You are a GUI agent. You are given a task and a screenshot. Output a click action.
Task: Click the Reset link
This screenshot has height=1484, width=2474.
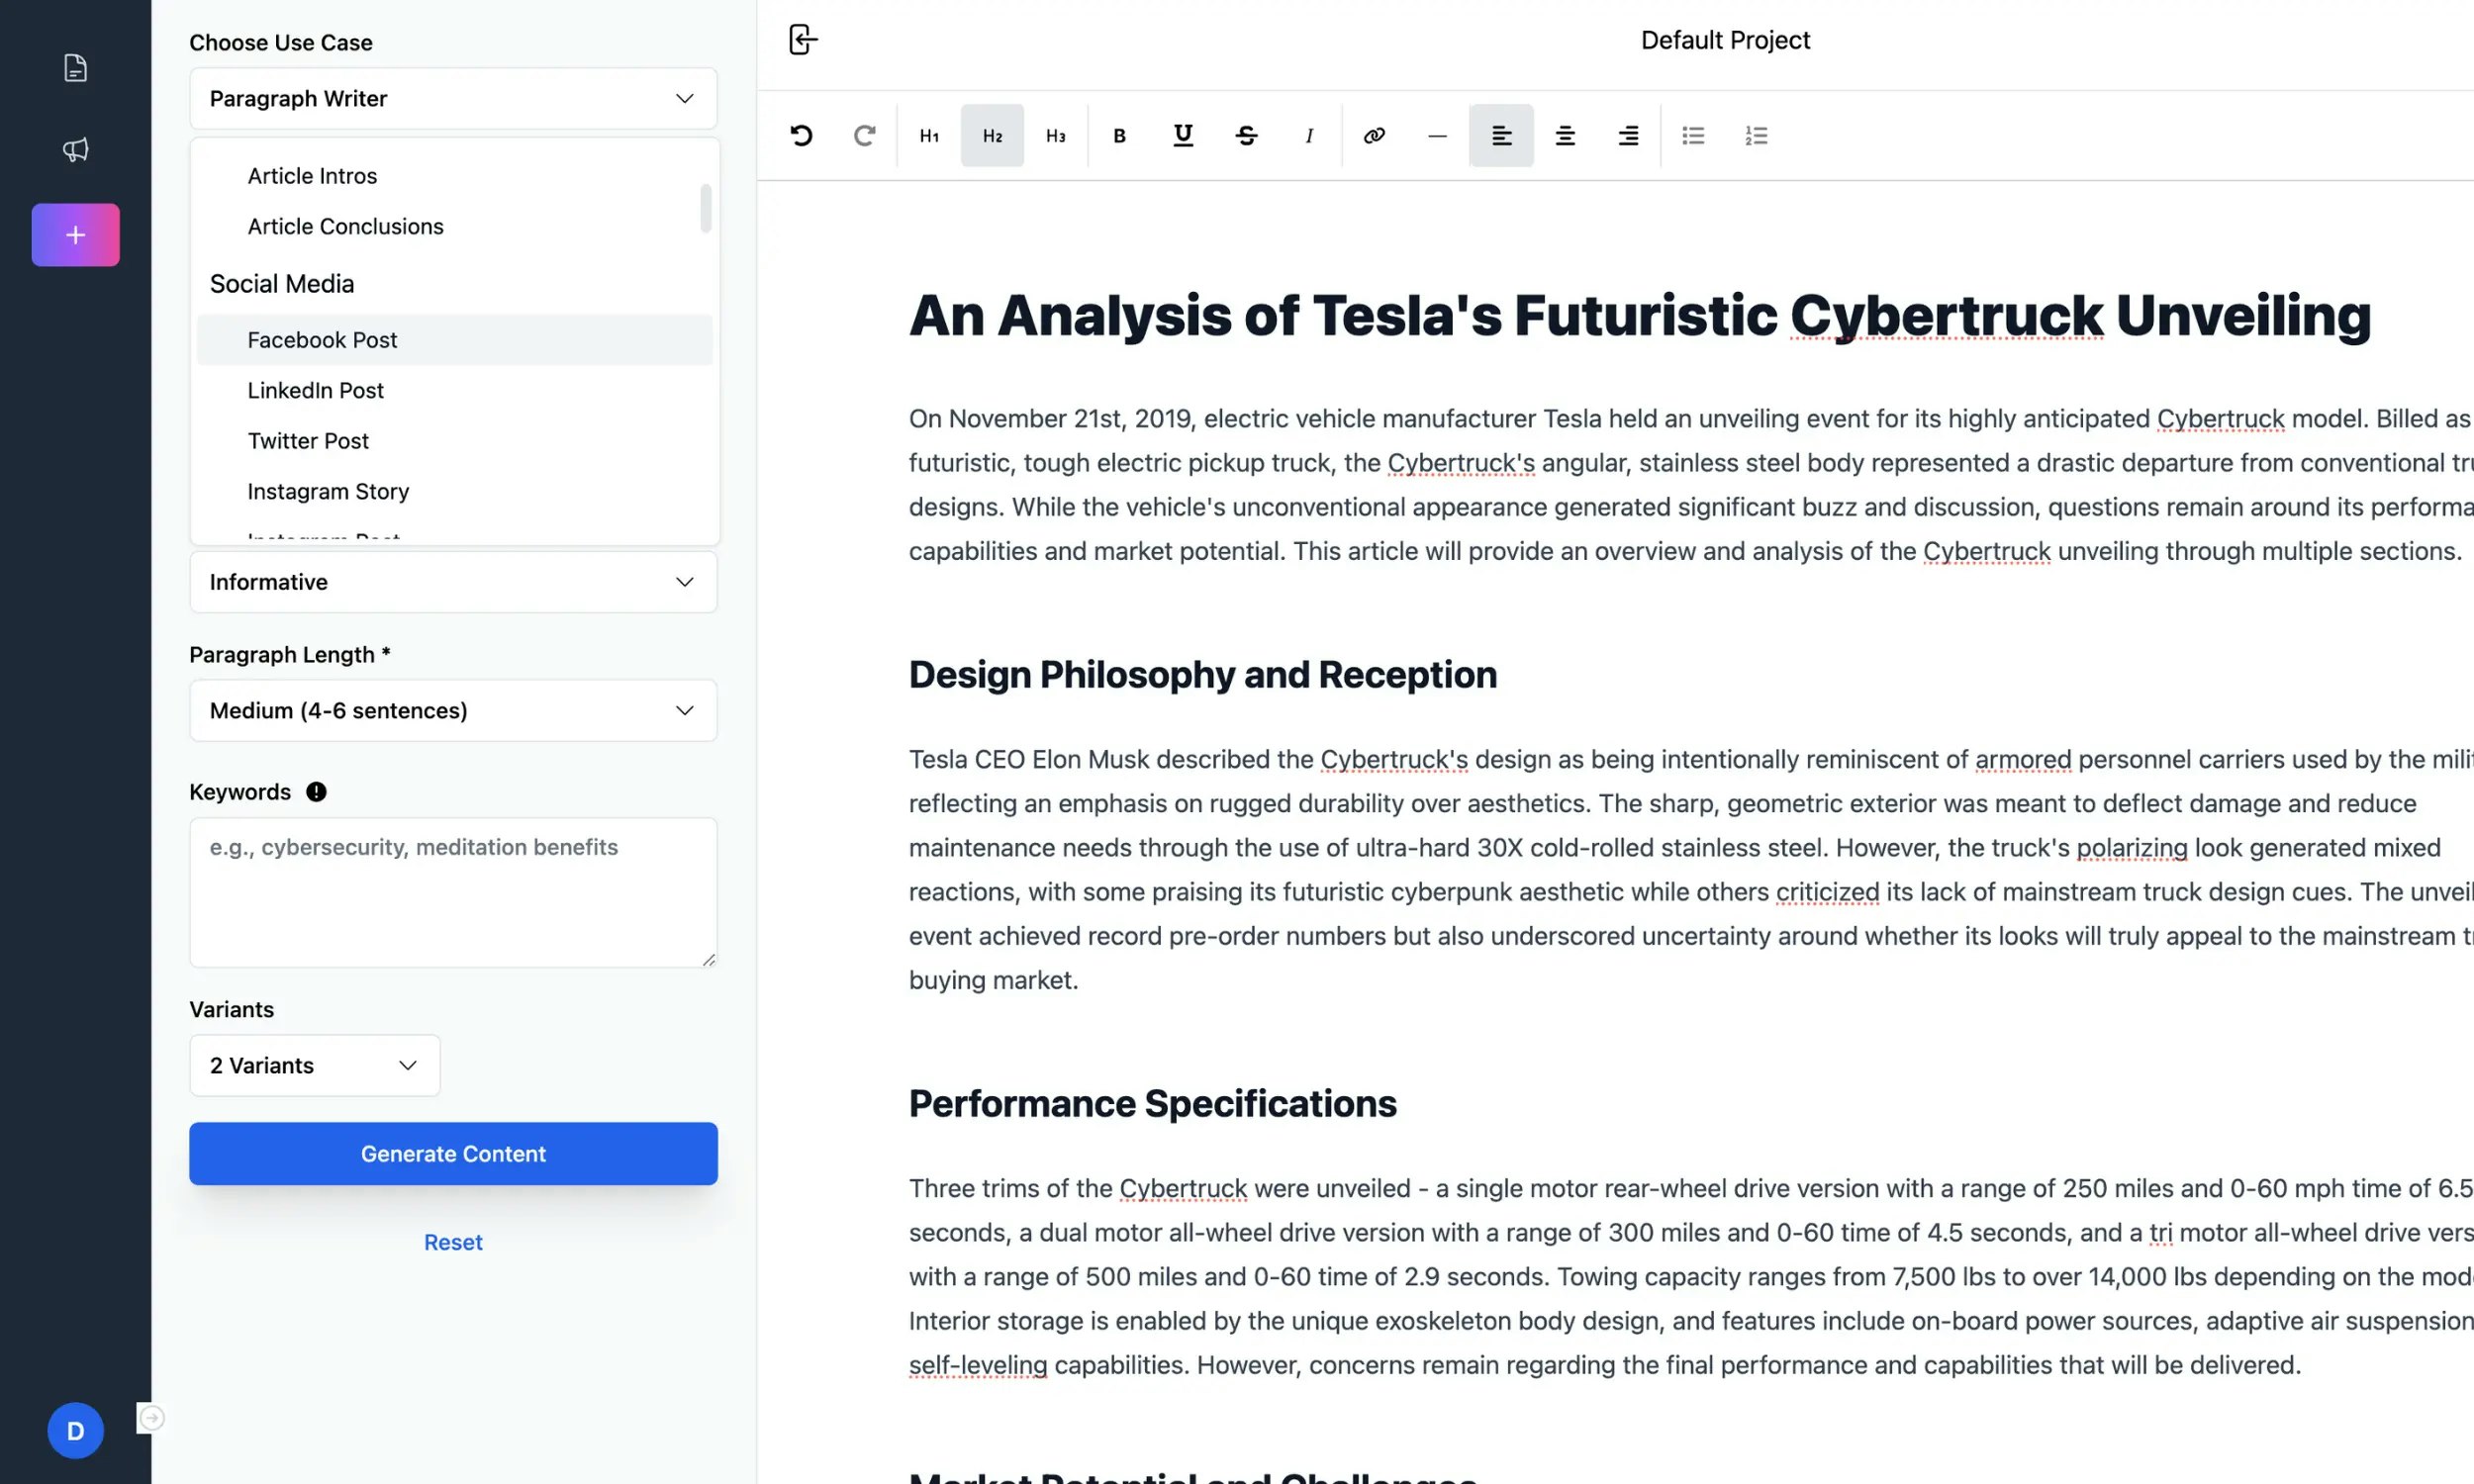(453, 1242)
